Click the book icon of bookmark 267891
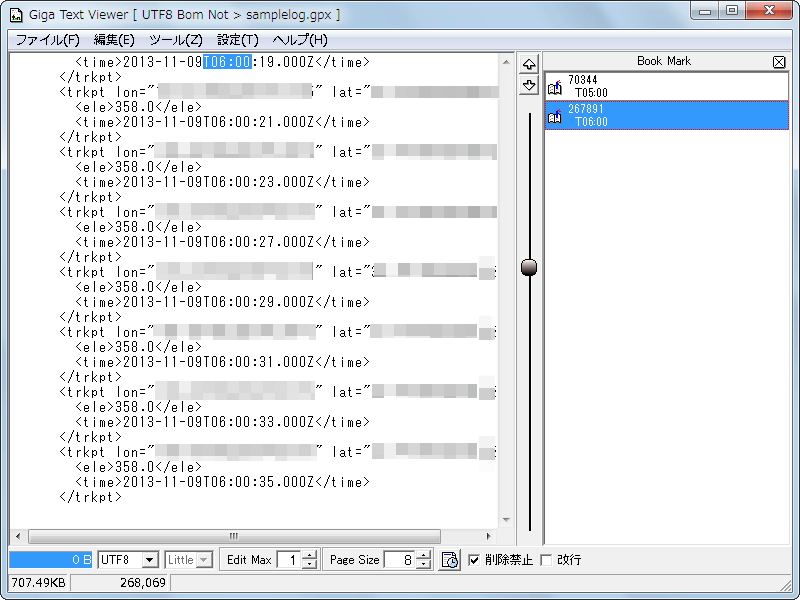The height and width of the screenshot is (600, 800). (x=555, y=117)
